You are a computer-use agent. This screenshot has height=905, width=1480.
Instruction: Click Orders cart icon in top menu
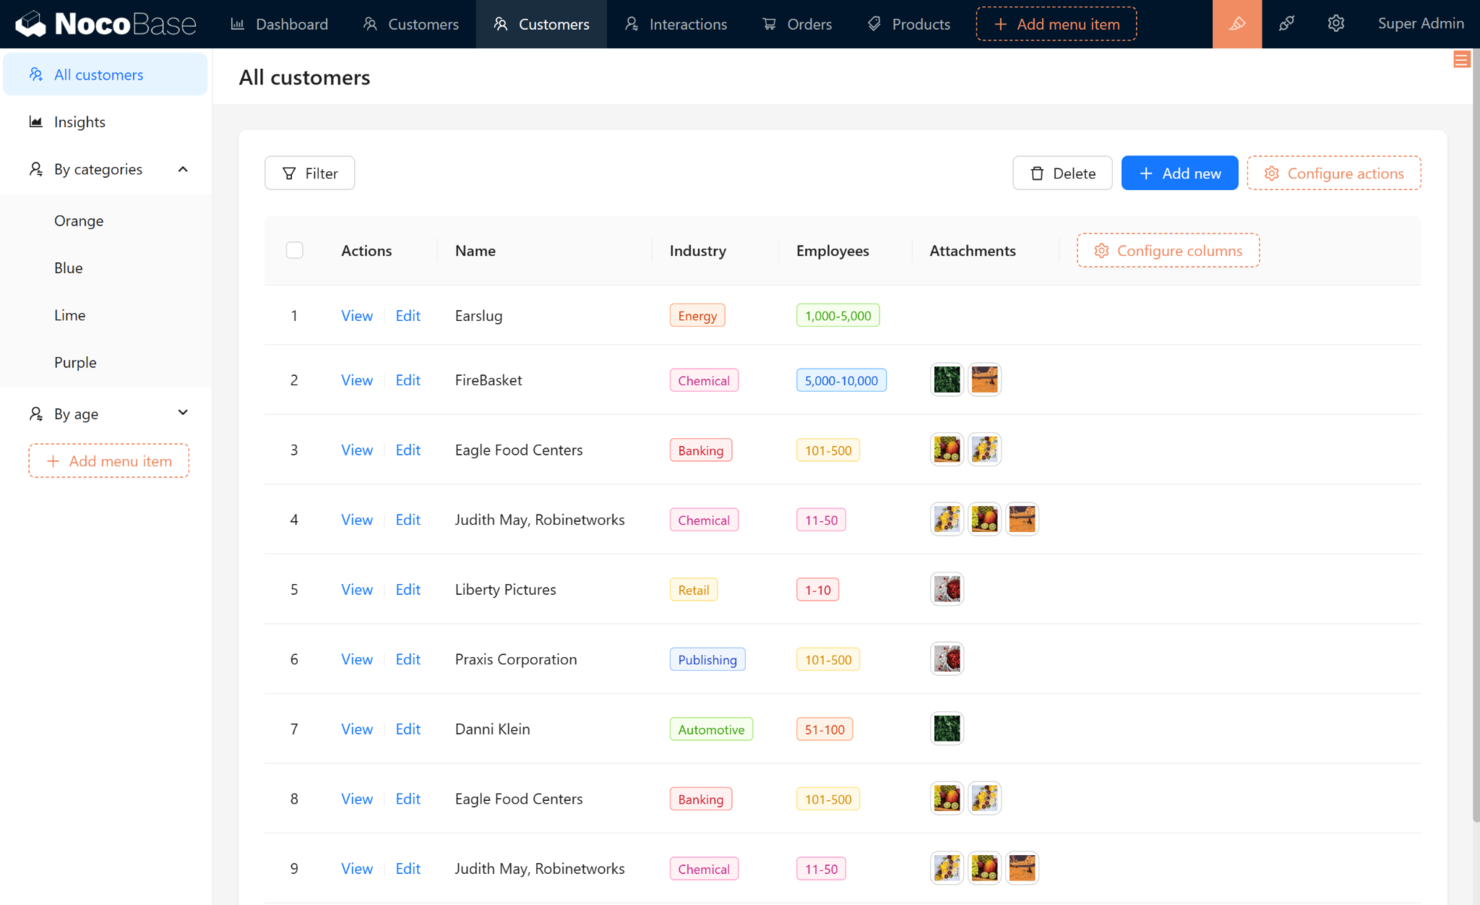coord(769,24)
